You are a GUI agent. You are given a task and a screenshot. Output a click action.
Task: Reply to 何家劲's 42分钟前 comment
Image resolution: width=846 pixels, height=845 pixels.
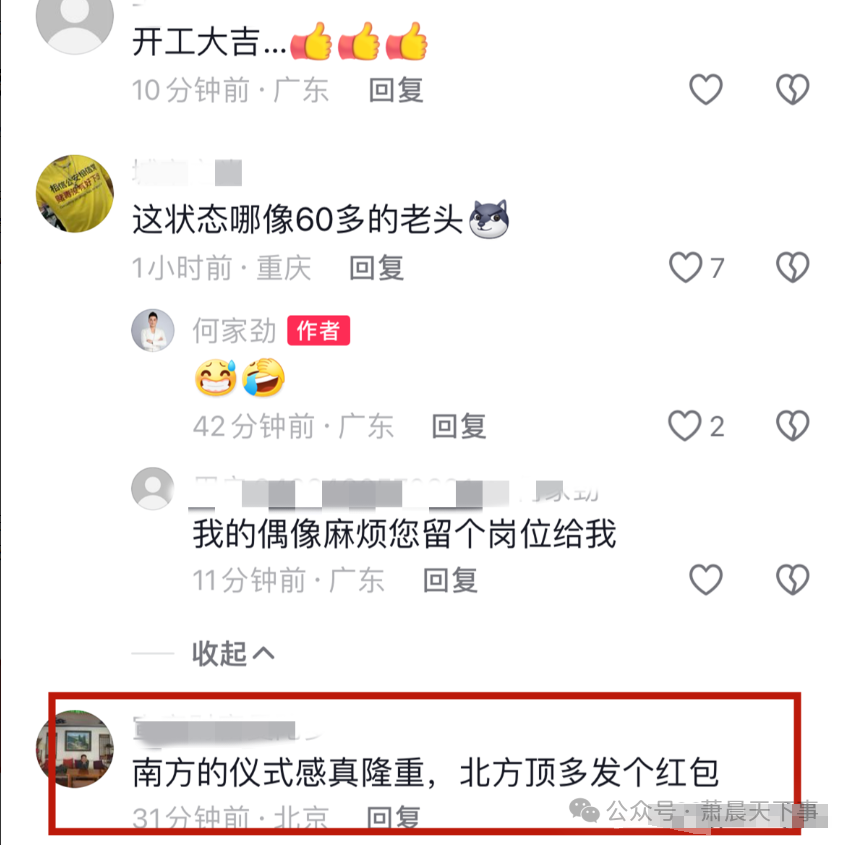(x=459, y=426)
